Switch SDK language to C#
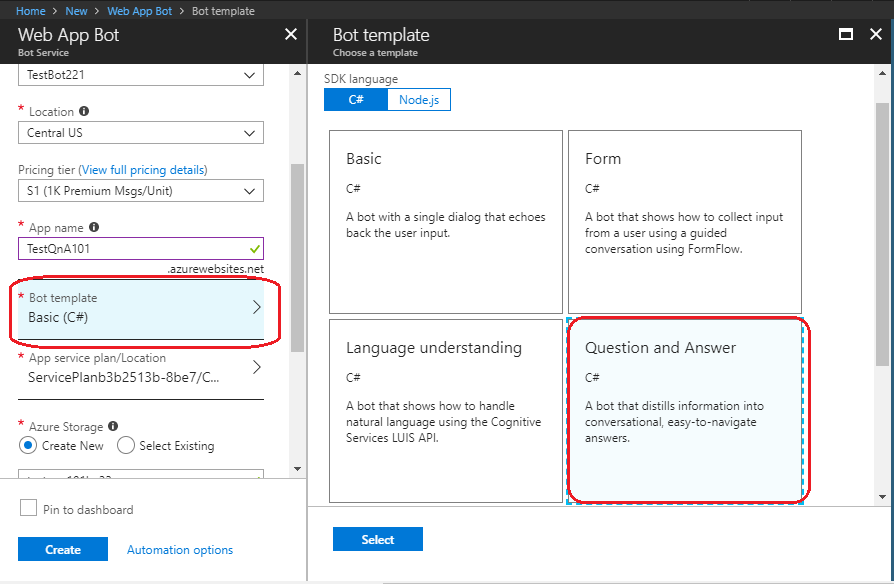The width and height of the screenshot is (894, 584). click(x=356, y=100)
